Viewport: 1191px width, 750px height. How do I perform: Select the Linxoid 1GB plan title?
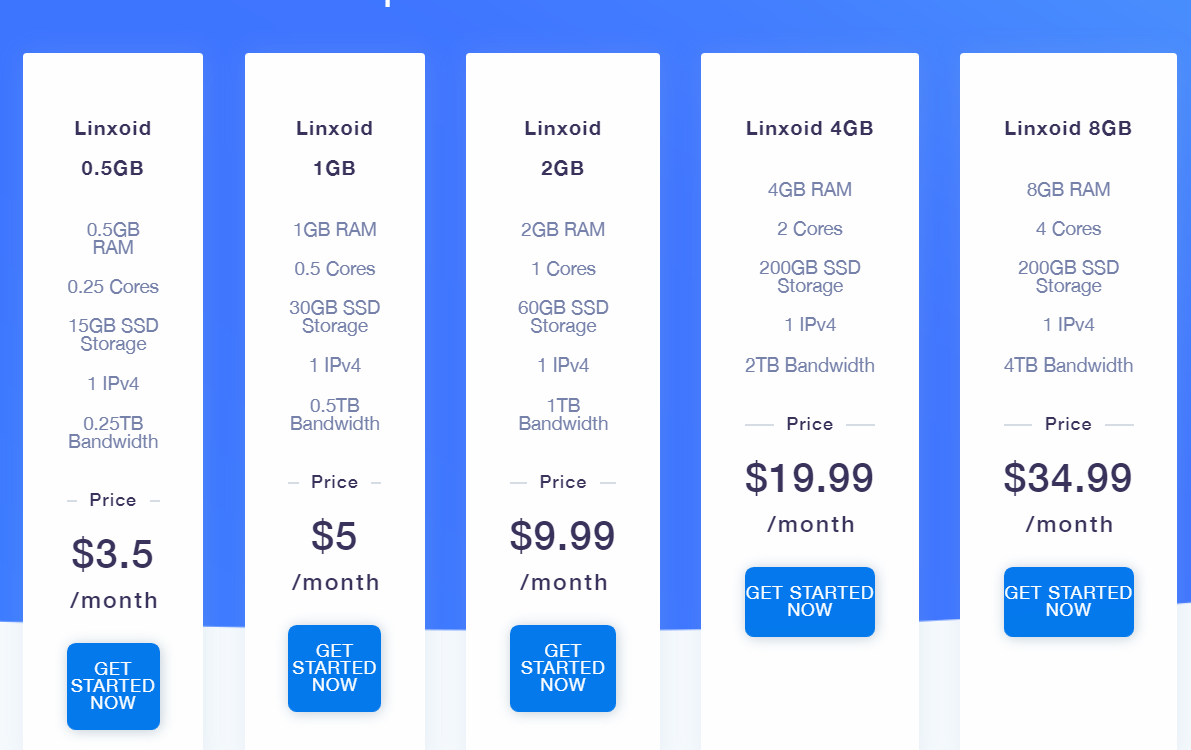[334, 148]
